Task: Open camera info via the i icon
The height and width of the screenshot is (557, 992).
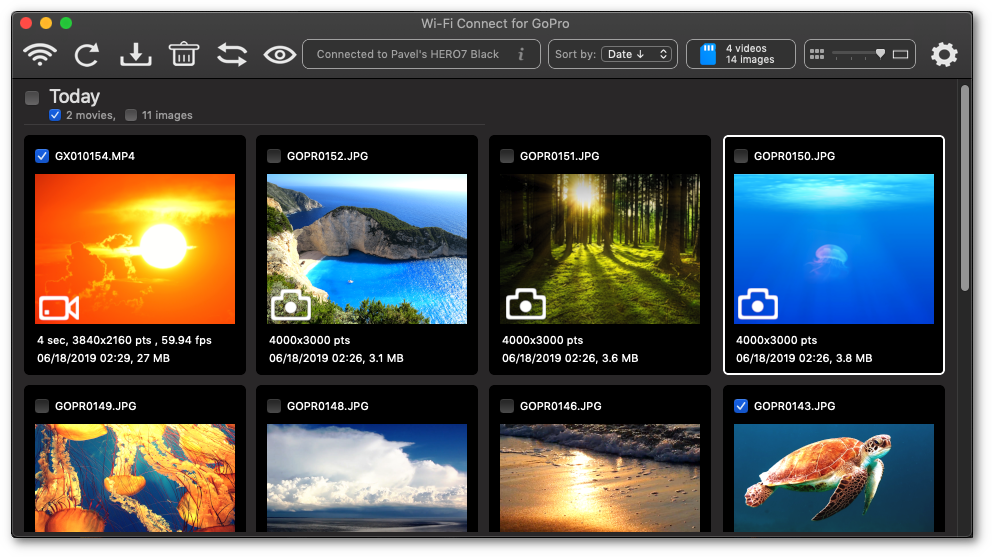Action: coord(521,54)
